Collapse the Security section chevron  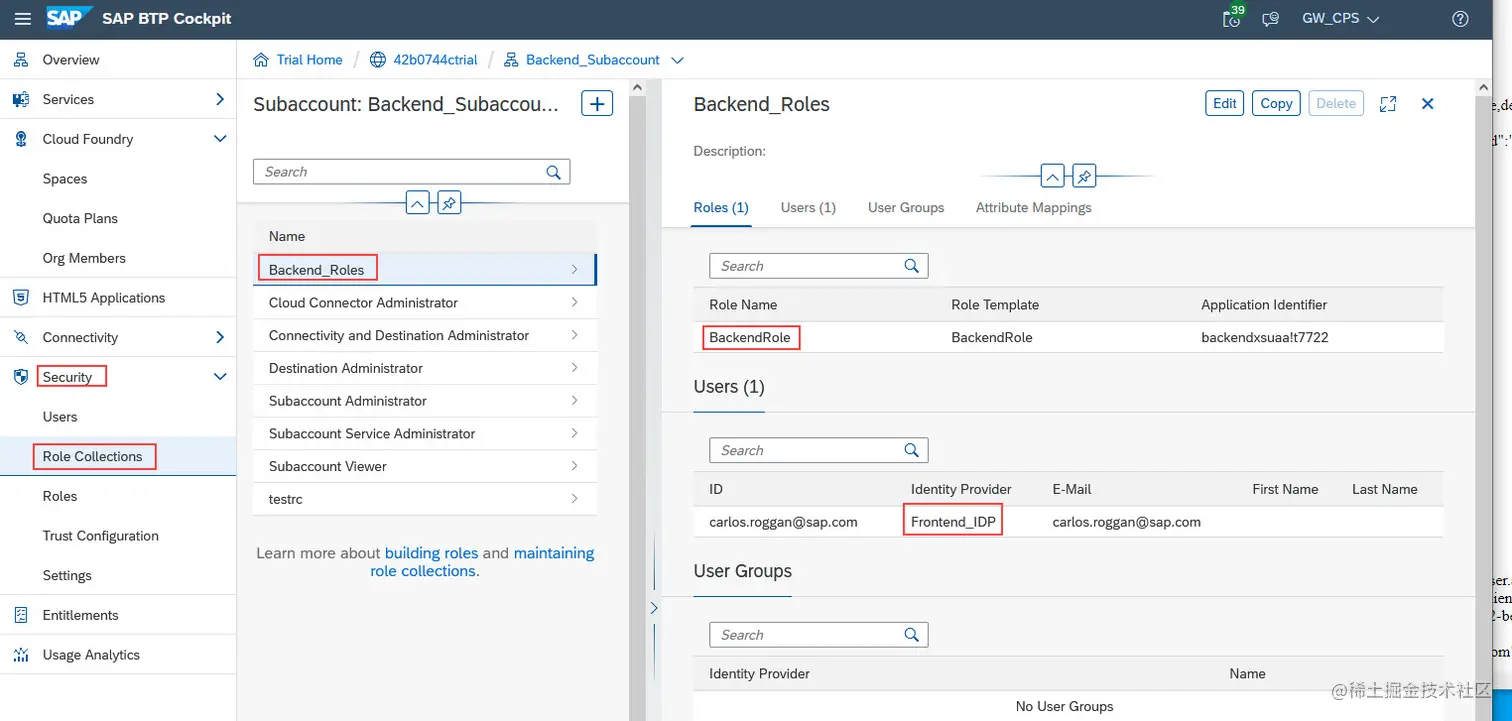point(220,377)
